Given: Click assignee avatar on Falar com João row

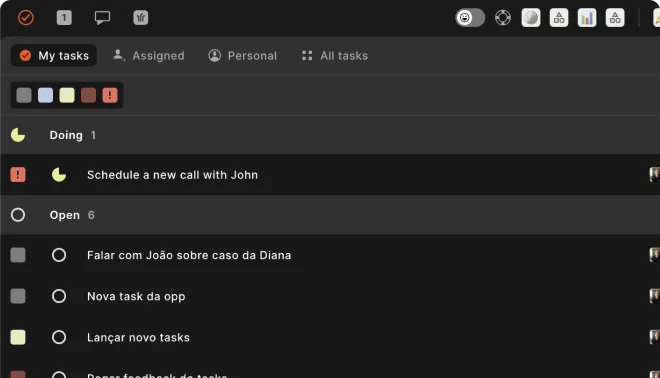Looking at the screenshot, I should 655,255.
